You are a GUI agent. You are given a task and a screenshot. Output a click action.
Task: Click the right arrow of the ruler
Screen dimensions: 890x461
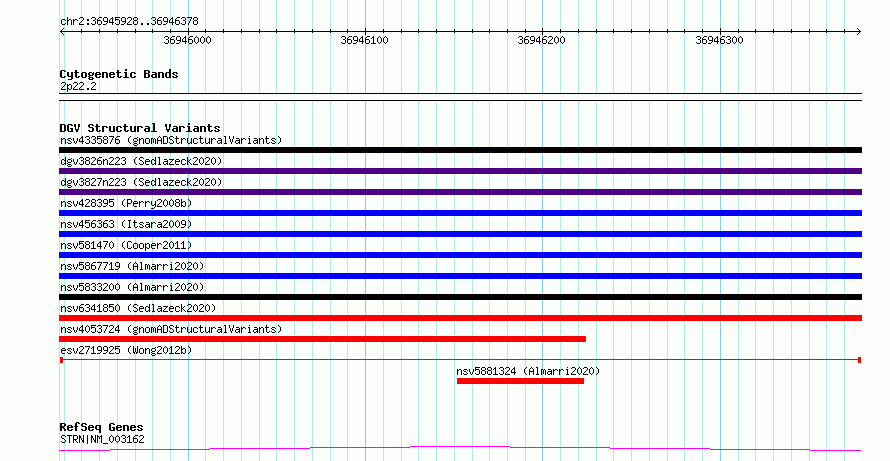(859, 32)
